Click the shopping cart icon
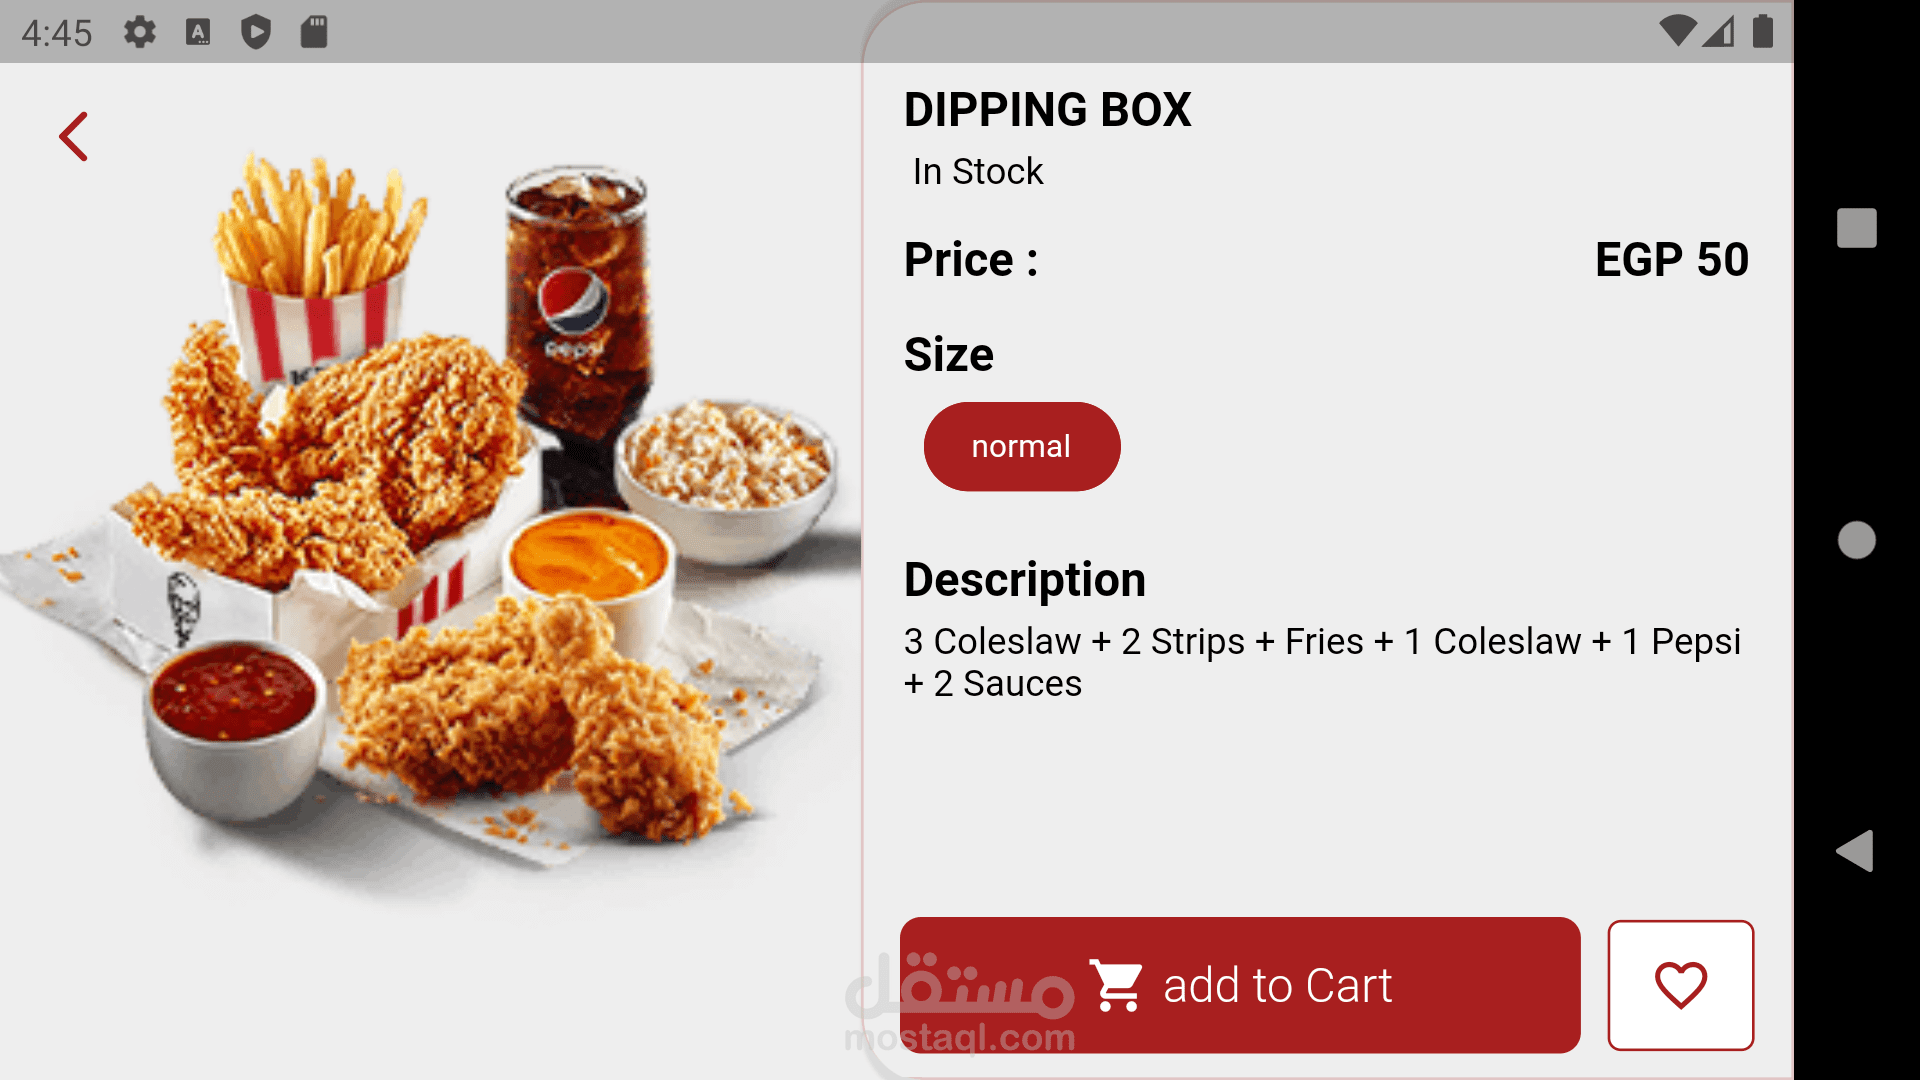The image size is (1920, 1080). (1116, 985)
